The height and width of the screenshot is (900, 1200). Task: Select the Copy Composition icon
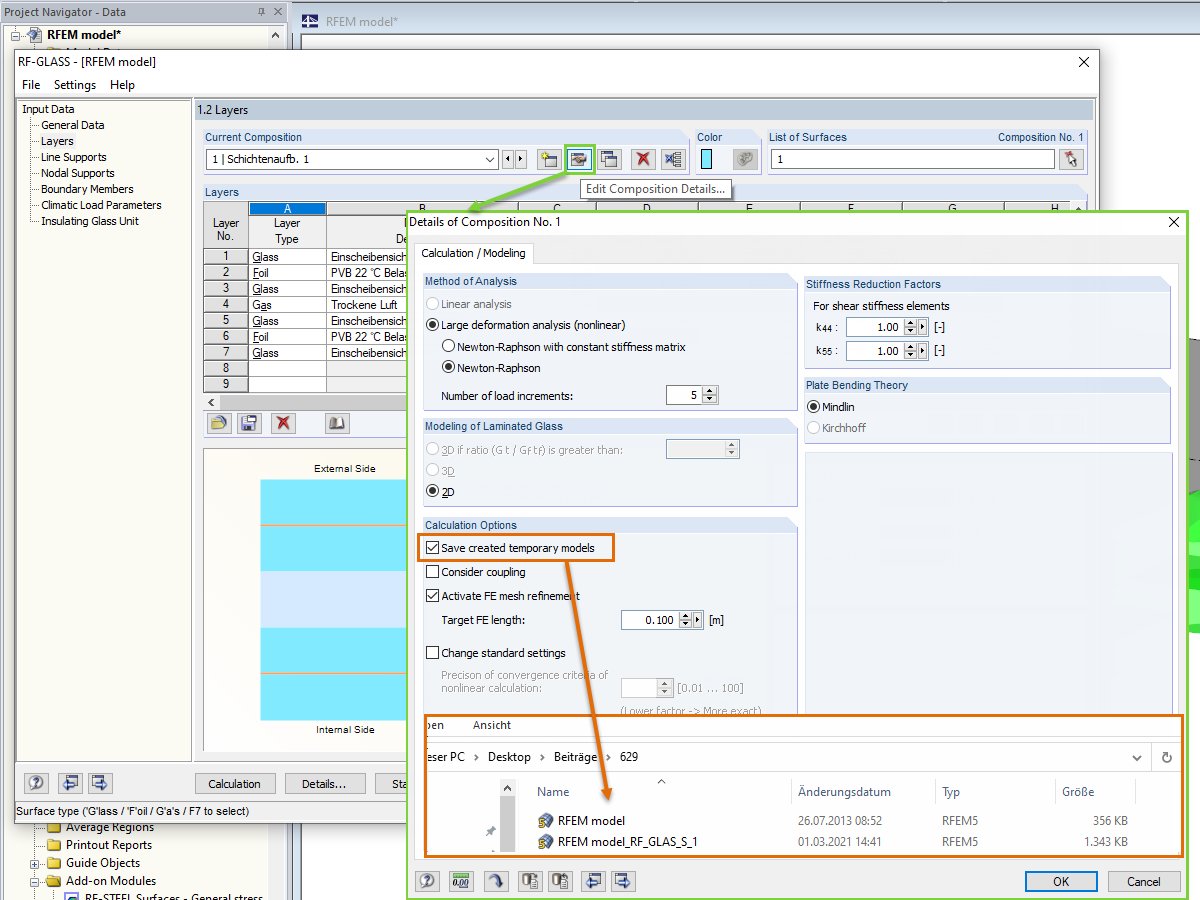[610, 159]
